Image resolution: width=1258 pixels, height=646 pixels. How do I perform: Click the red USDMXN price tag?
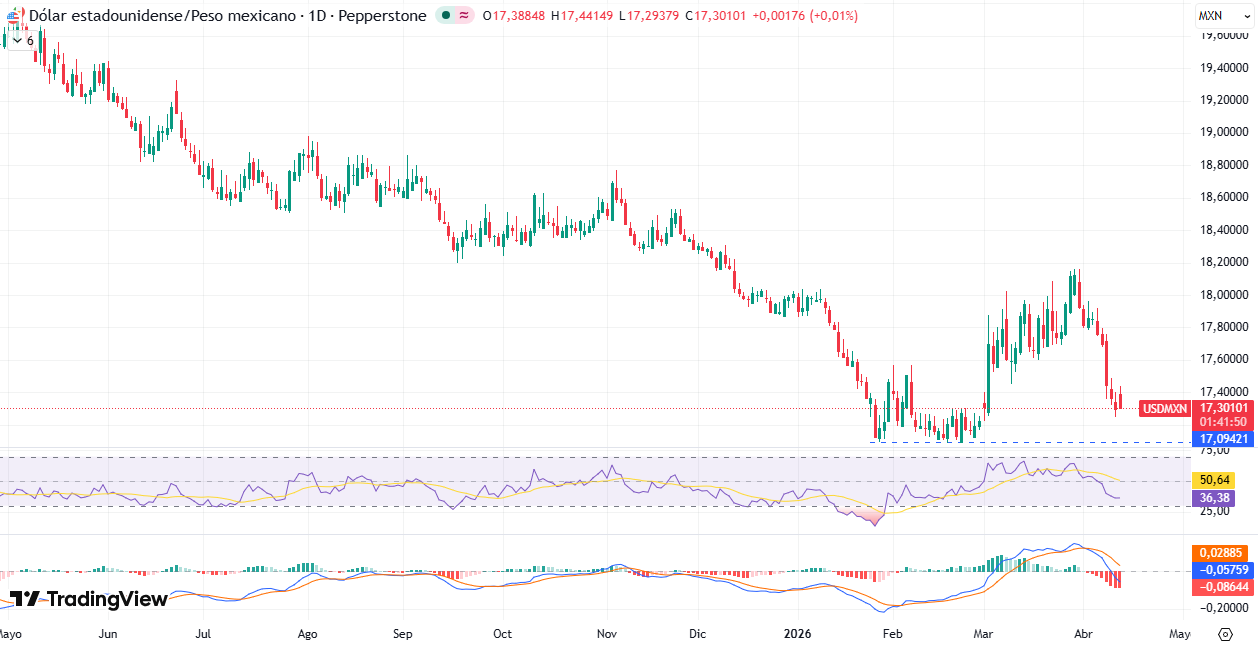(1165, 408)
